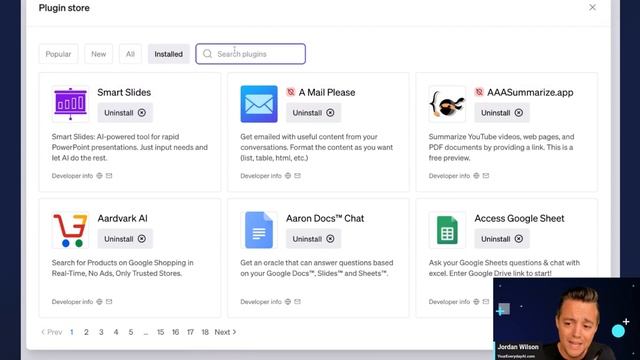Open A Mail Please developer email icon
The image size is (640, 360).
[298, 176]
